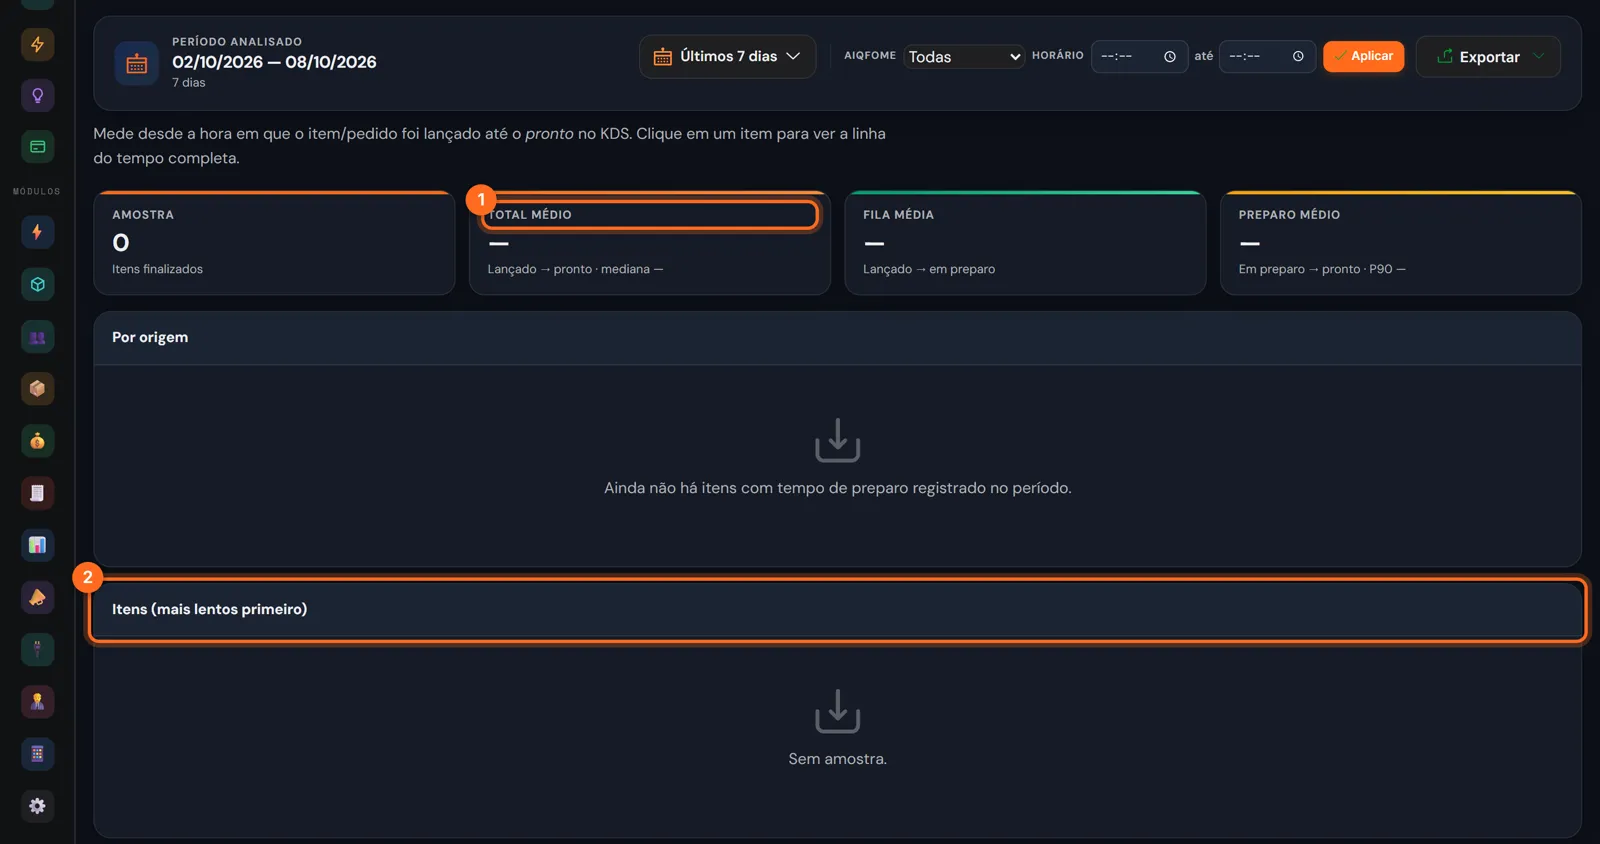Open the cardboard package module icon
Image resolution: width=1600 pixels, height=844 pixels.
point(37,389)
